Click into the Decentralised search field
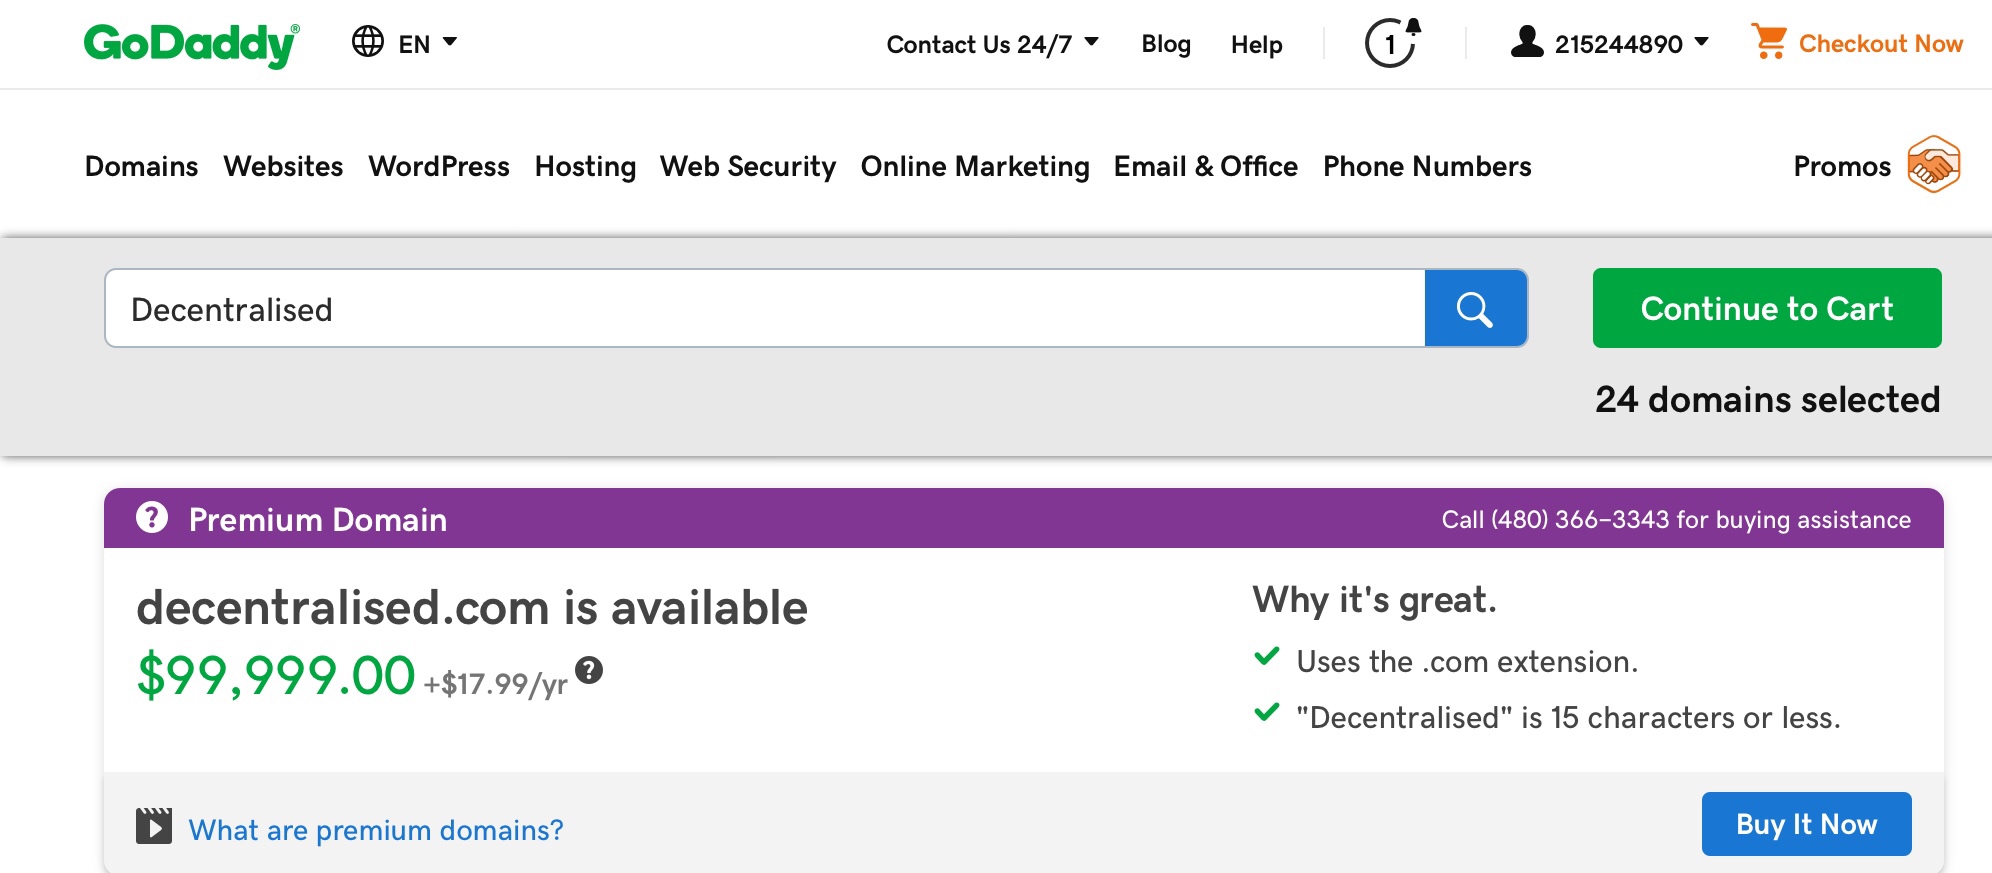1992x873 pixels. (x=765, y=308)
